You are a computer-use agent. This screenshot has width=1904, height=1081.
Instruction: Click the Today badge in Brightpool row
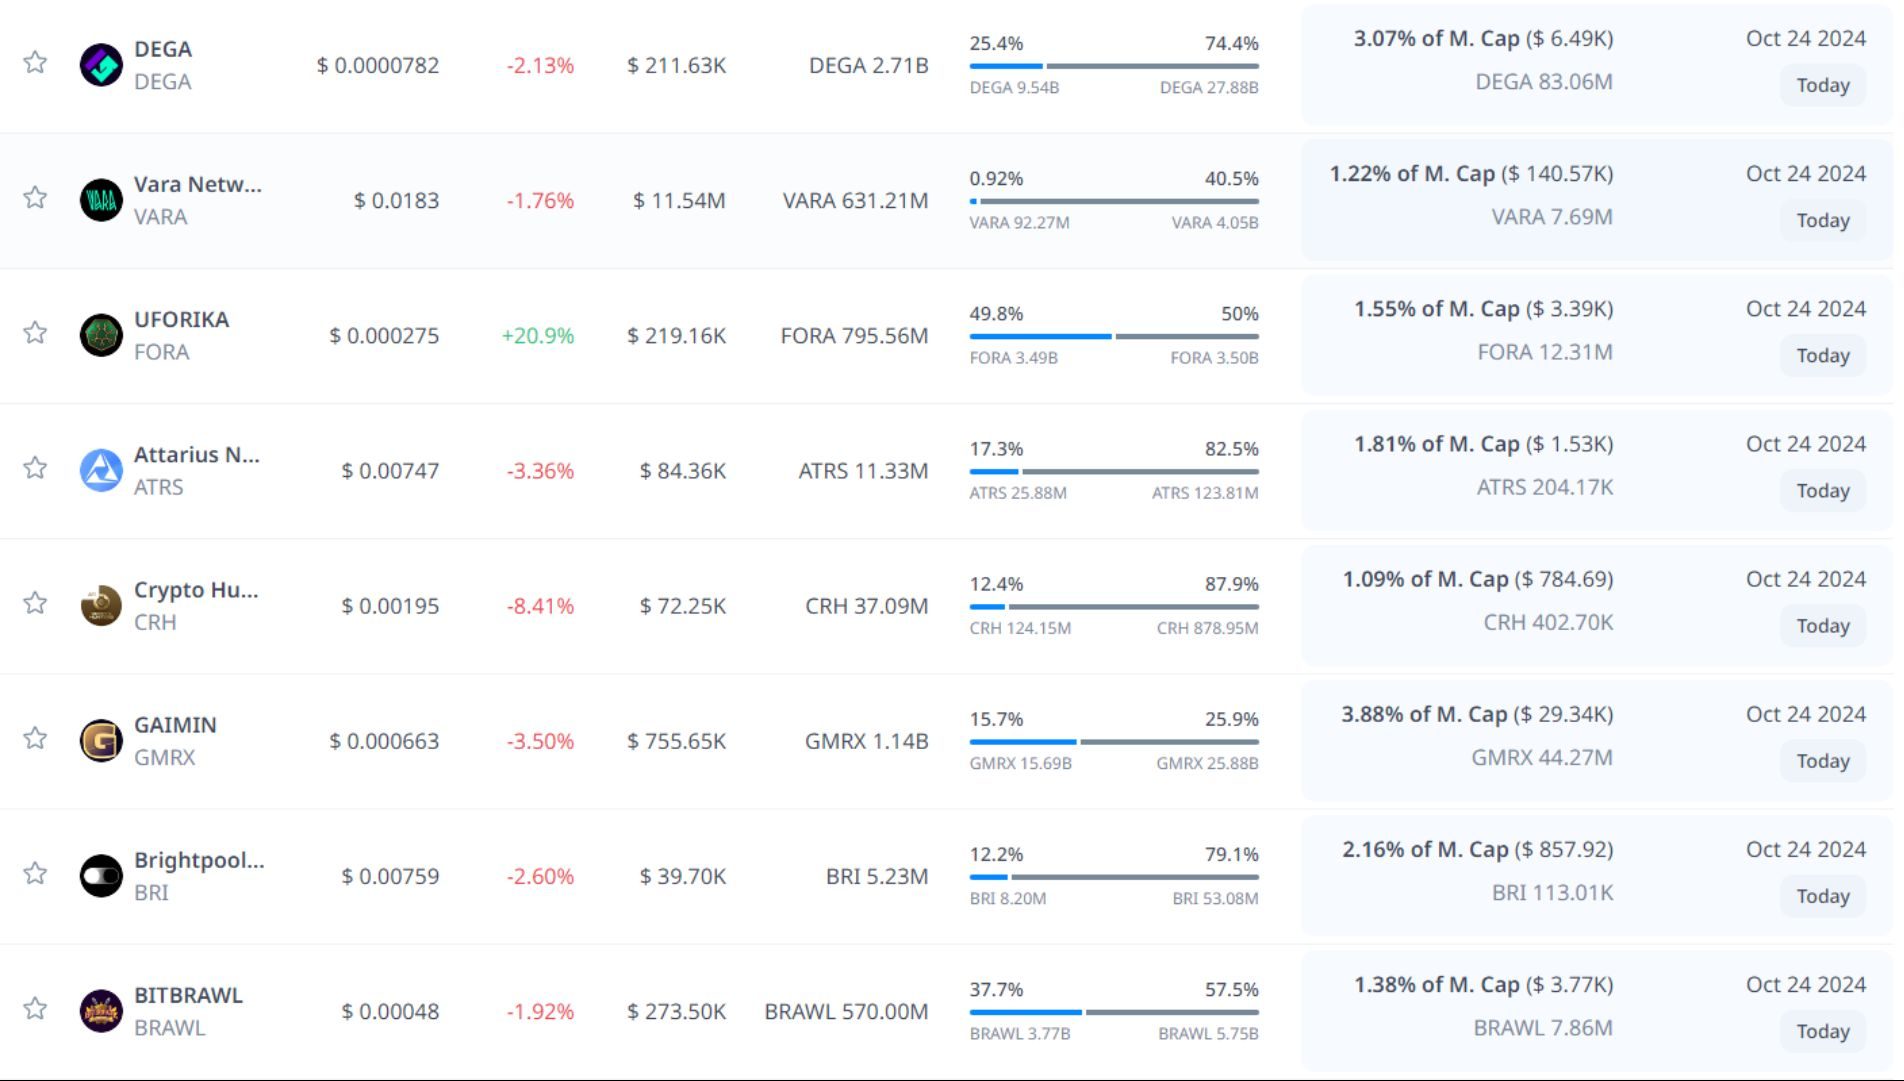pyautogui.click(x=1822, y=896)
